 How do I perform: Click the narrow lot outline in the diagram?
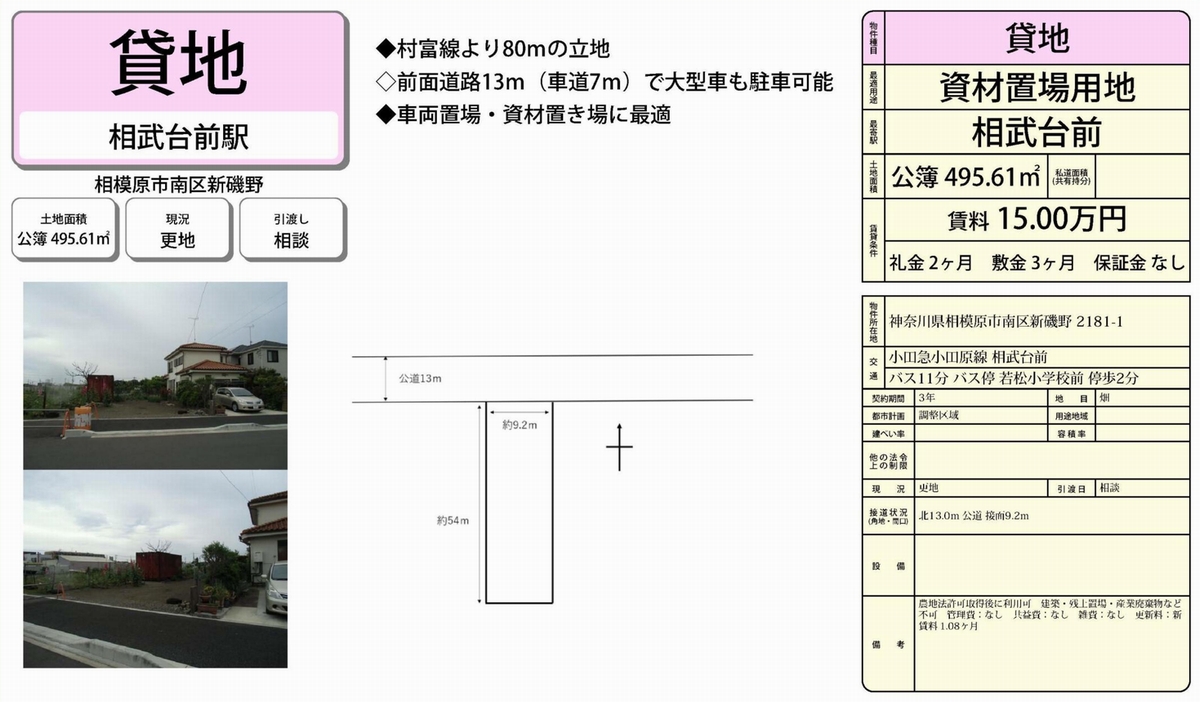519,502
